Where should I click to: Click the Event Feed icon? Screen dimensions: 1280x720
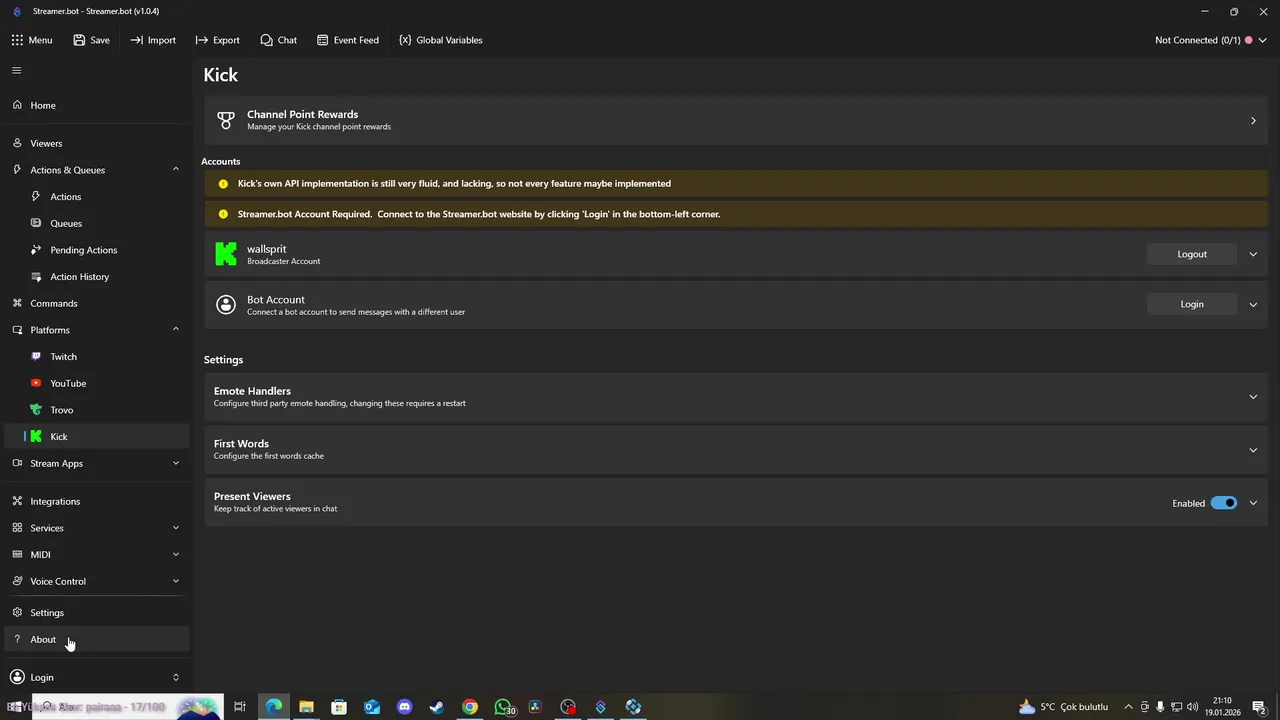323,40
